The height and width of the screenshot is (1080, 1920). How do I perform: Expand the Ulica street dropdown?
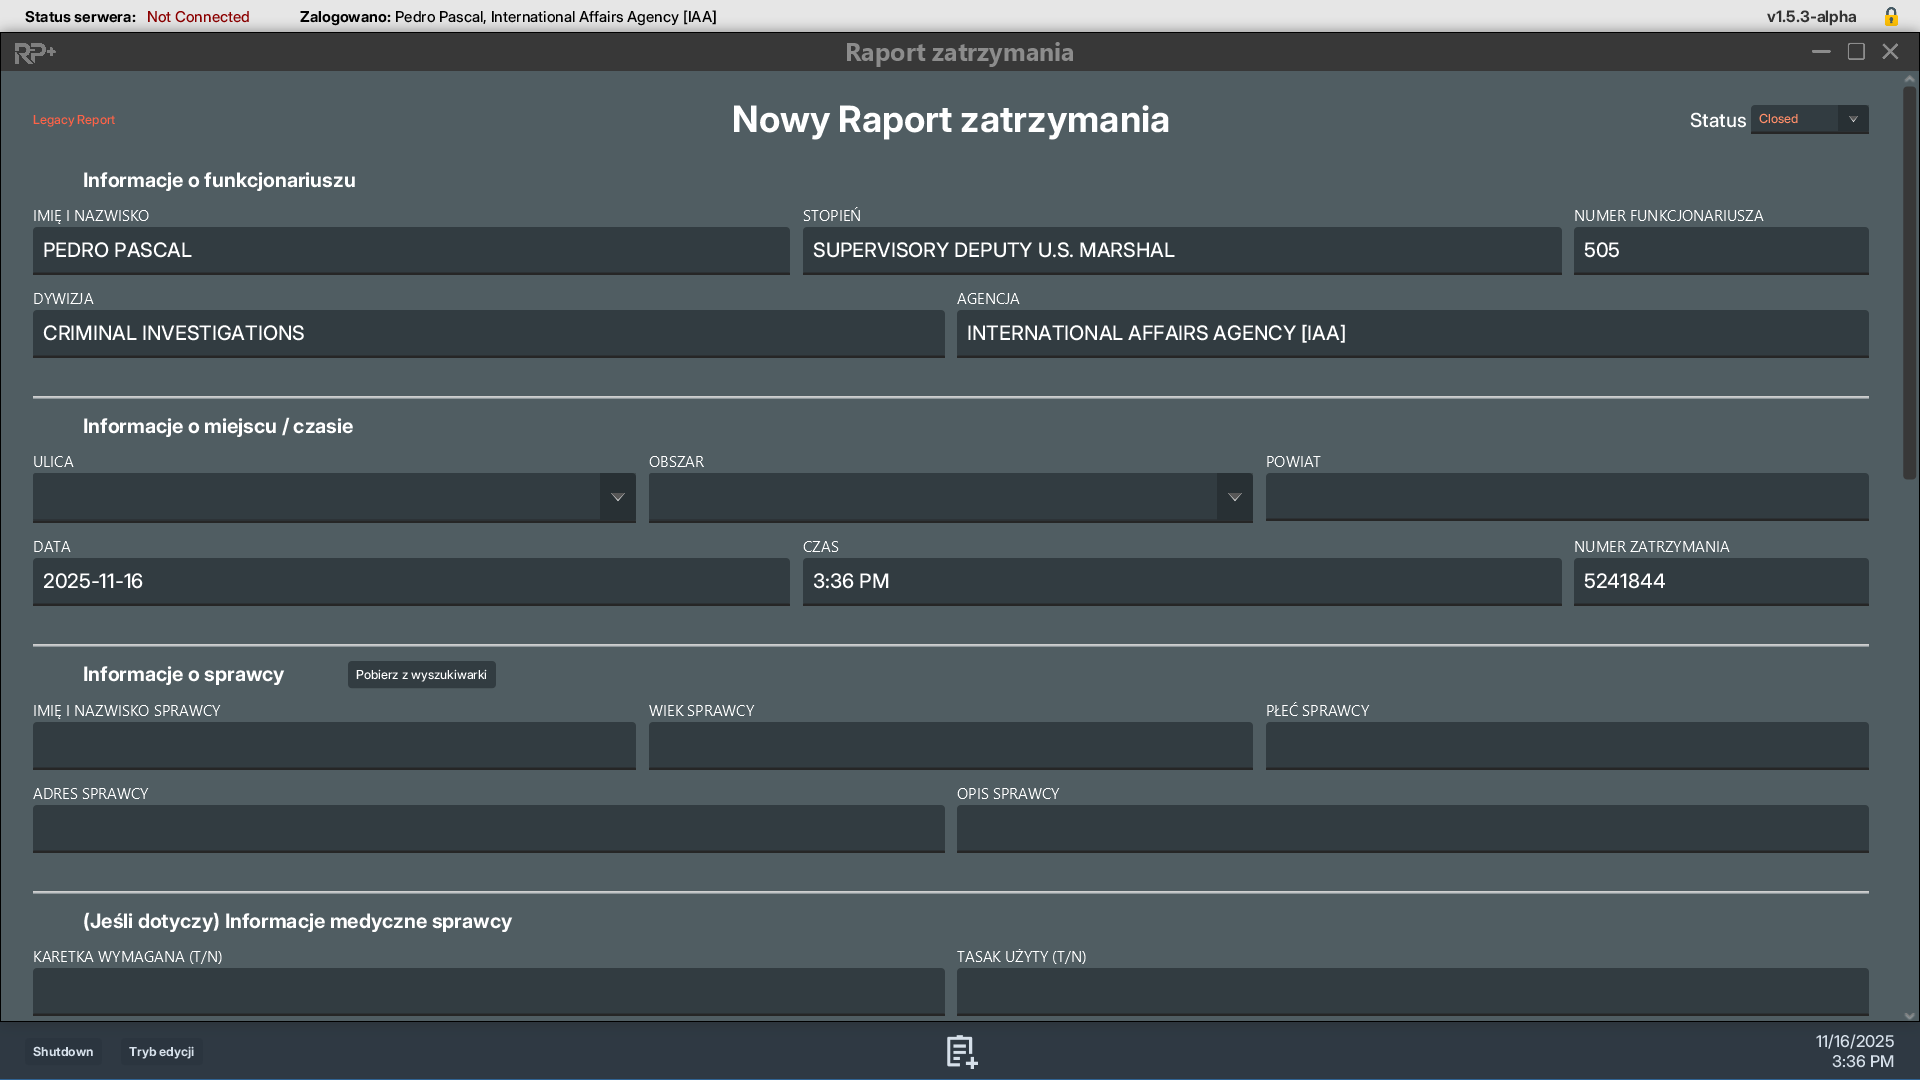pyautogui.click(x=617, y=497)
